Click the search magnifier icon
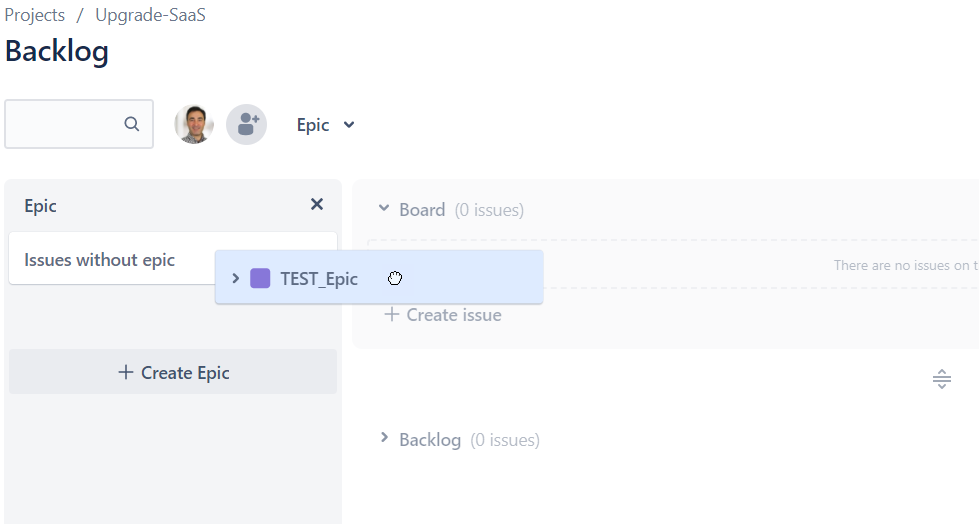The width and height of the screenshot is (979, 524). (131, 124)
